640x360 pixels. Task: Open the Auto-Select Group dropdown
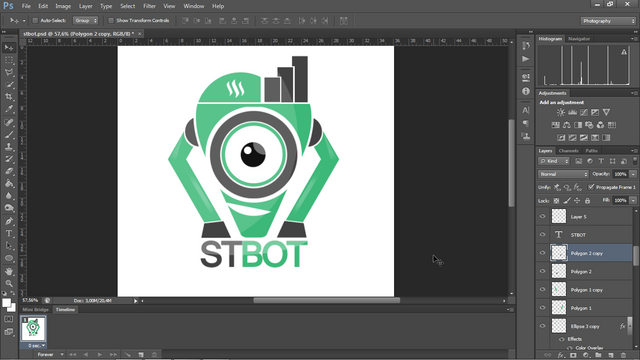pos(85,20)
